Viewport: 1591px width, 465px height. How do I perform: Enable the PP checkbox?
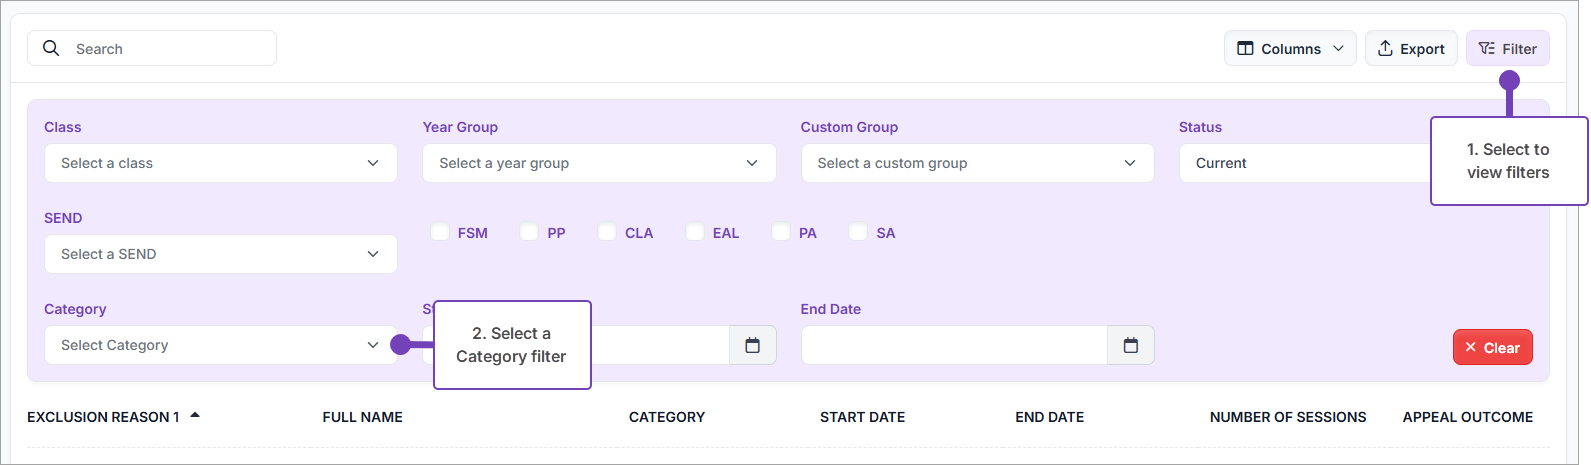(529, 232)
